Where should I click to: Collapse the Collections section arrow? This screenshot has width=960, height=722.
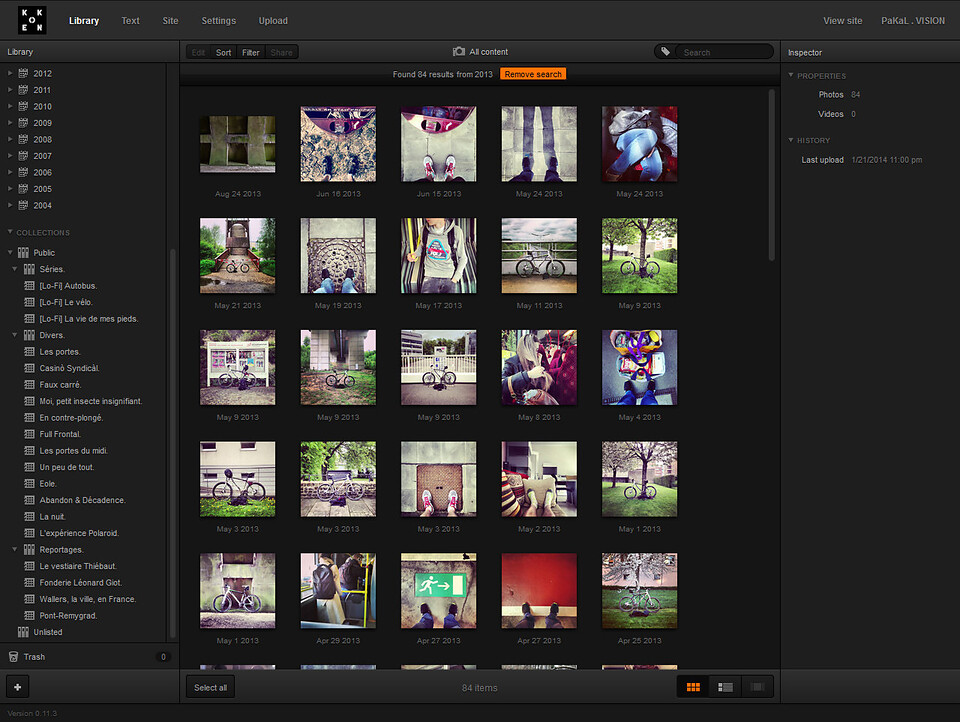click(x=10, y=232)
